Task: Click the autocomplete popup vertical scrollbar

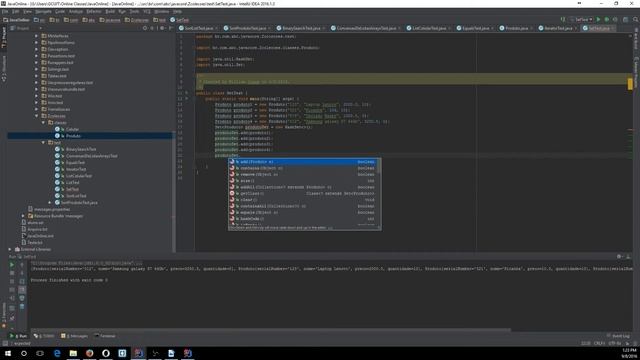Action: point(380,167)
